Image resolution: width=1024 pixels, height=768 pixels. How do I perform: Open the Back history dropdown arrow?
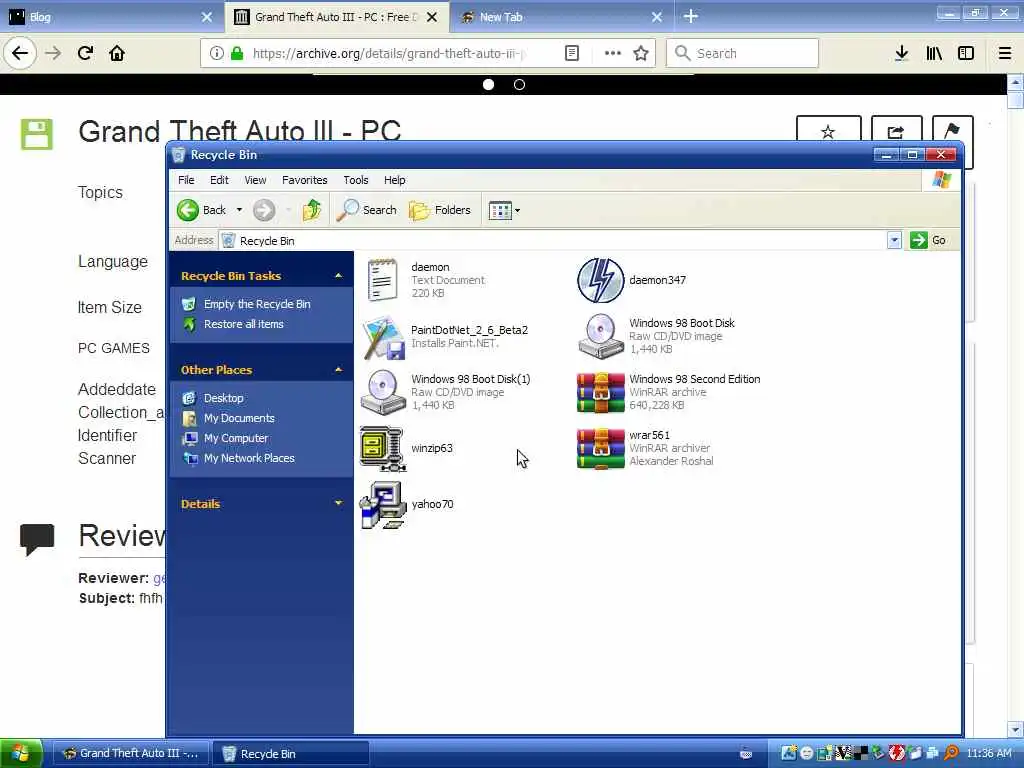(x=239, y=210)
